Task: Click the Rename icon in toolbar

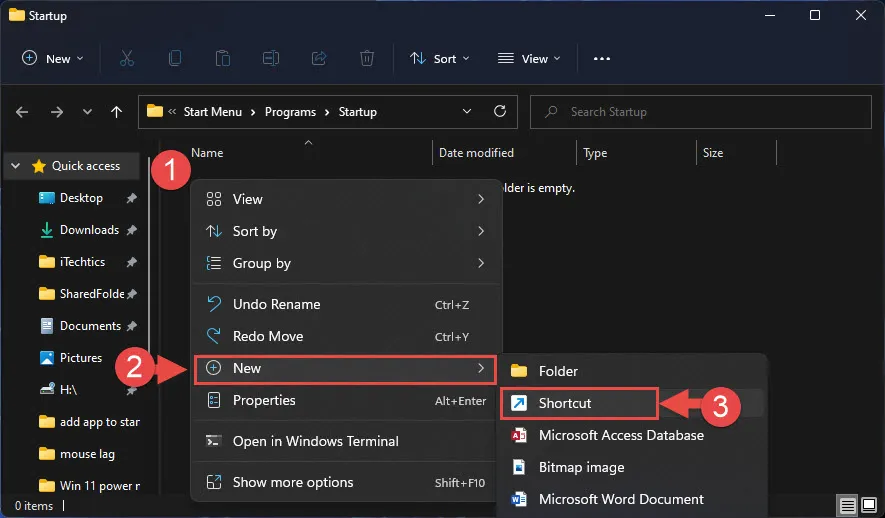Action: point(271,59)
